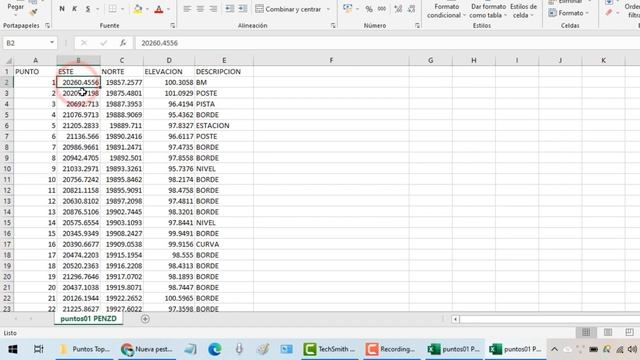Select cell with ELEVACION heading
The width and height of the screenshot is (640, 360).
169,71
